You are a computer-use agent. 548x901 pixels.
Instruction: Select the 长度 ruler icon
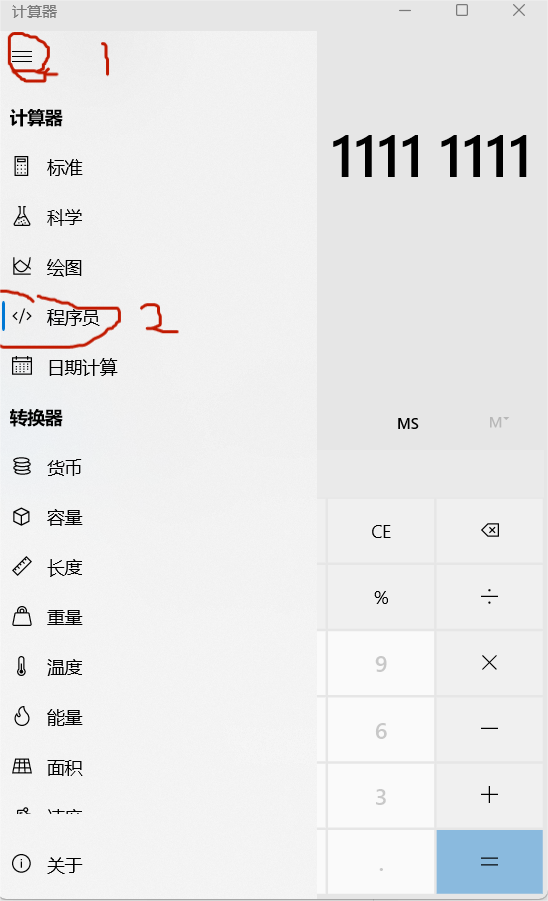tap(22, 567)
